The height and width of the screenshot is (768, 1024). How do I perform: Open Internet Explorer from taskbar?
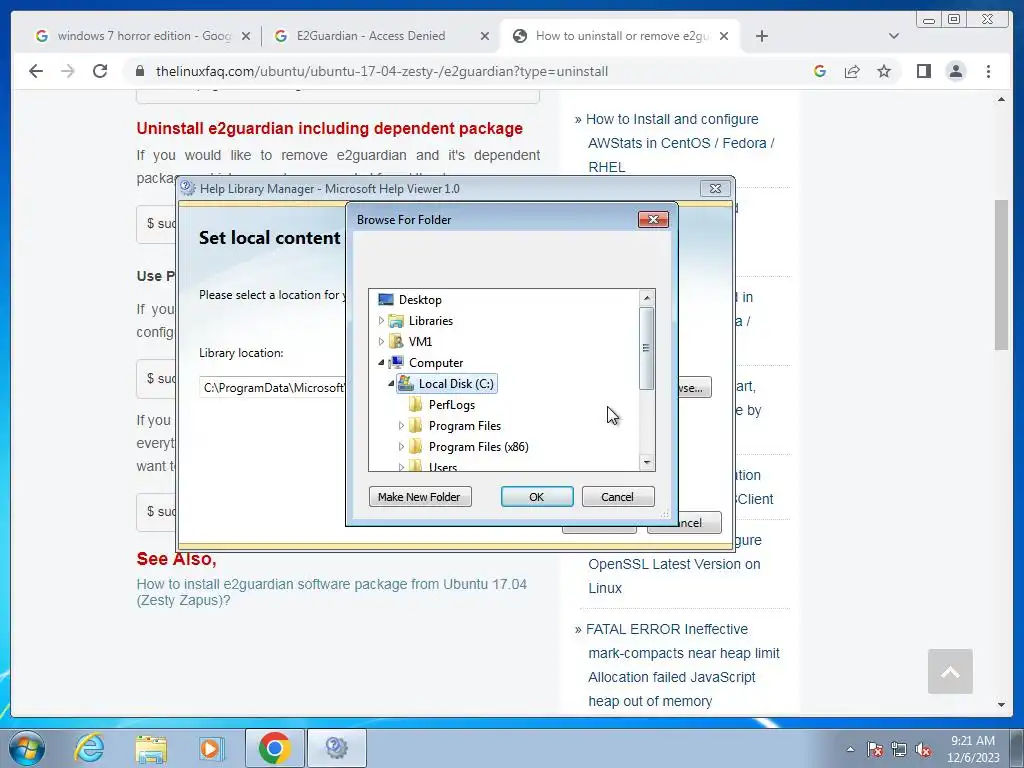pos(89,748)
